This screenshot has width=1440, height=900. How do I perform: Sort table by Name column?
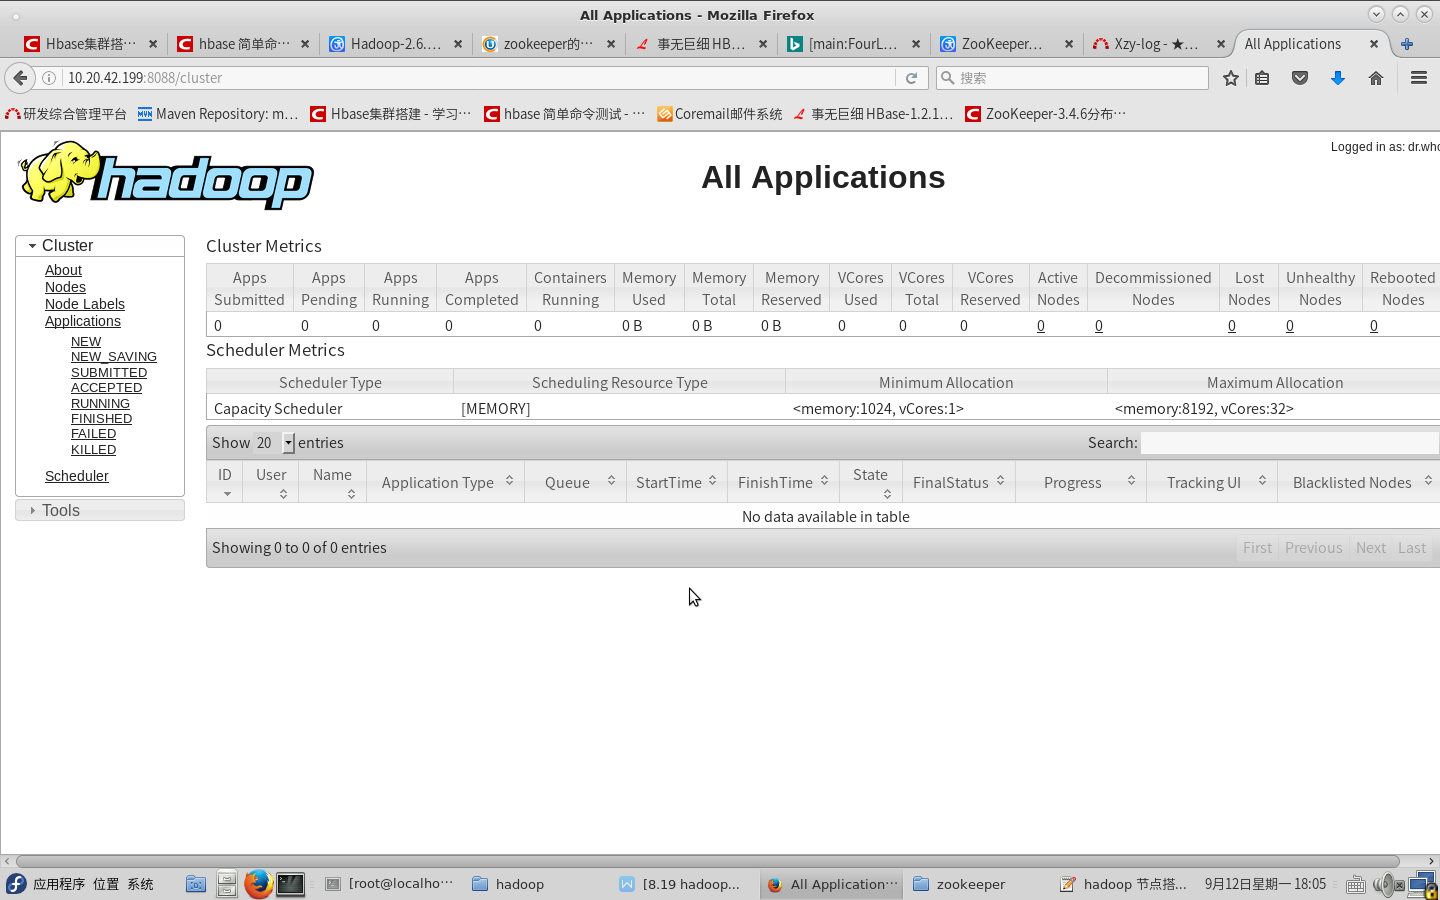333,482
